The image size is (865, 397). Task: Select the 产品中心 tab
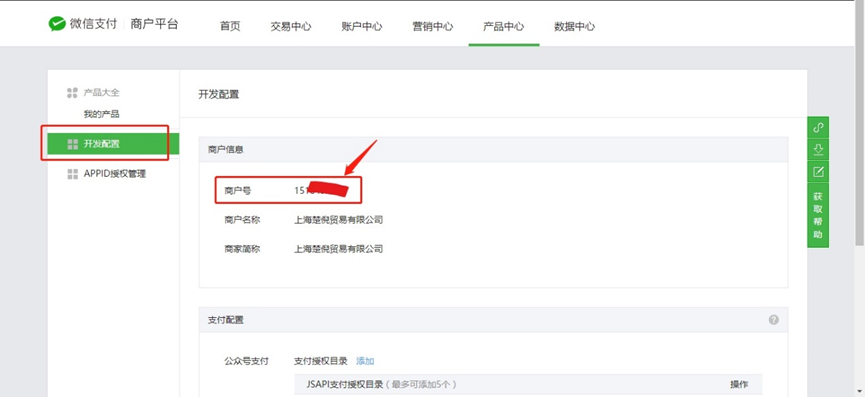click(x=504, y=26)
